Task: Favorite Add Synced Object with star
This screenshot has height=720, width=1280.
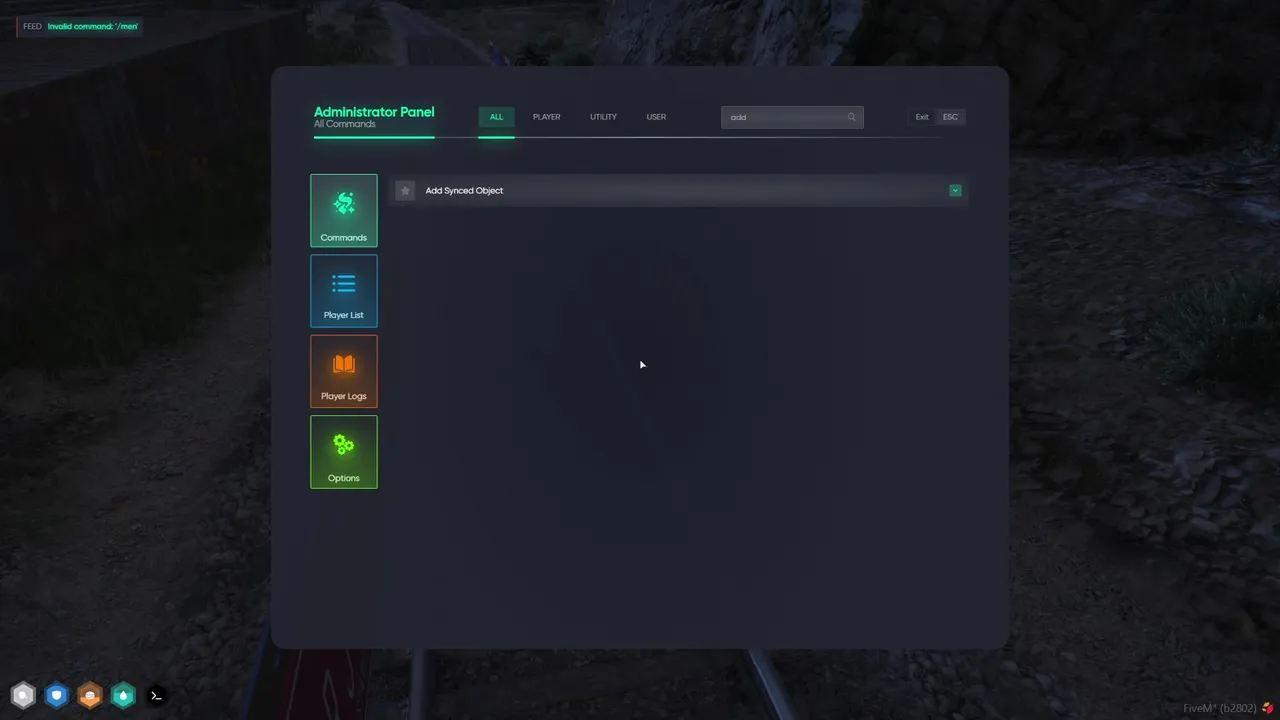Action: click(x=405, y=190)
